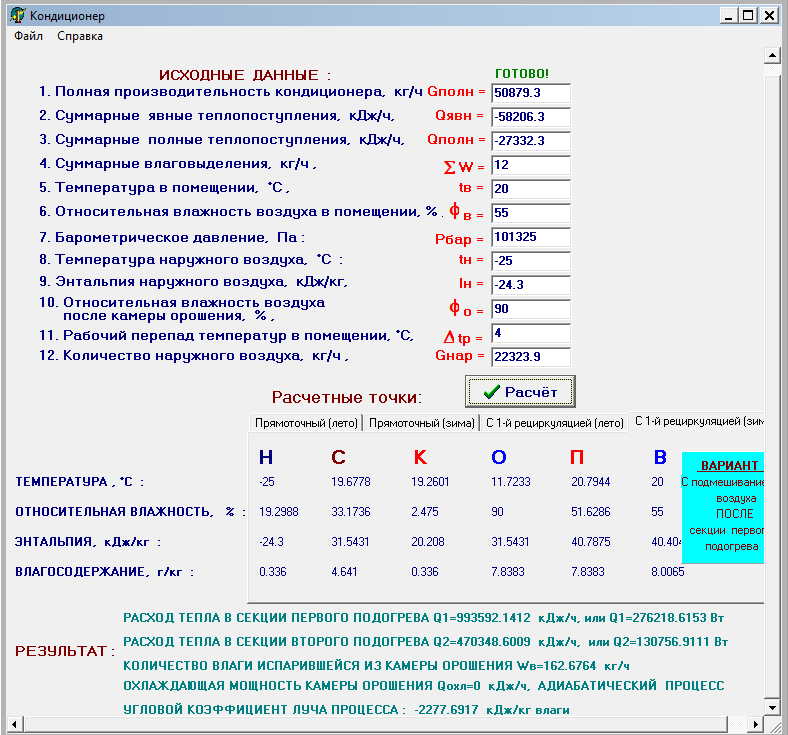Click the vertical scrollbar up arrow
Viewport: 788px width, 735px height.
(x=772, y=55)
